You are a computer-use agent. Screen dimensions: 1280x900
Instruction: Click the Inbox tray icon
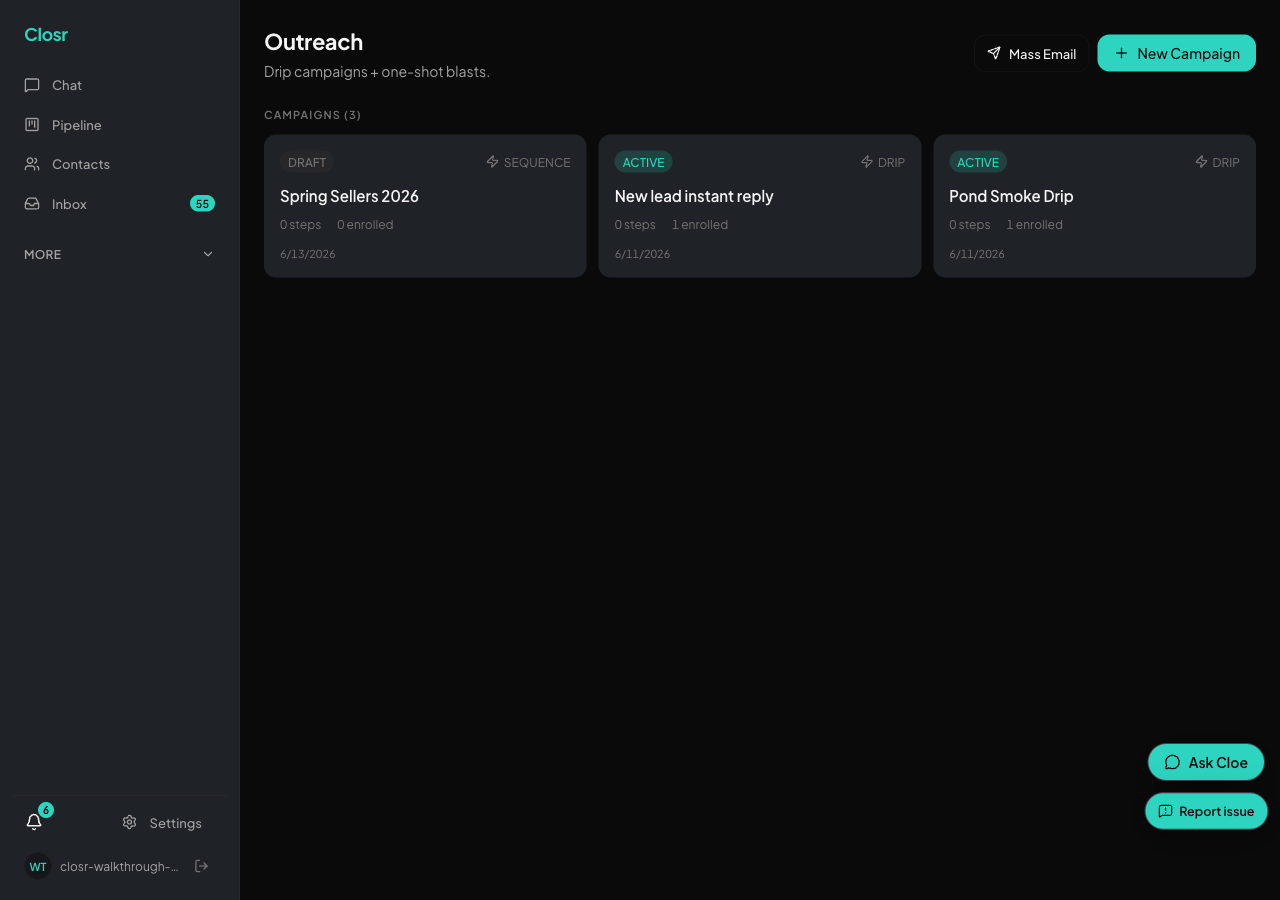32,204
